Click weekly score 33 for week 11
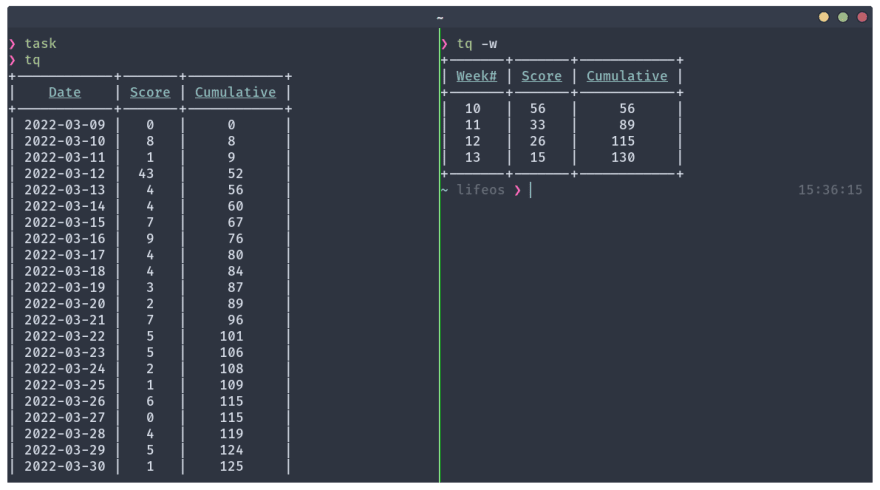The image size is (880, 490). pyautogui.click(x=538, y=125)
